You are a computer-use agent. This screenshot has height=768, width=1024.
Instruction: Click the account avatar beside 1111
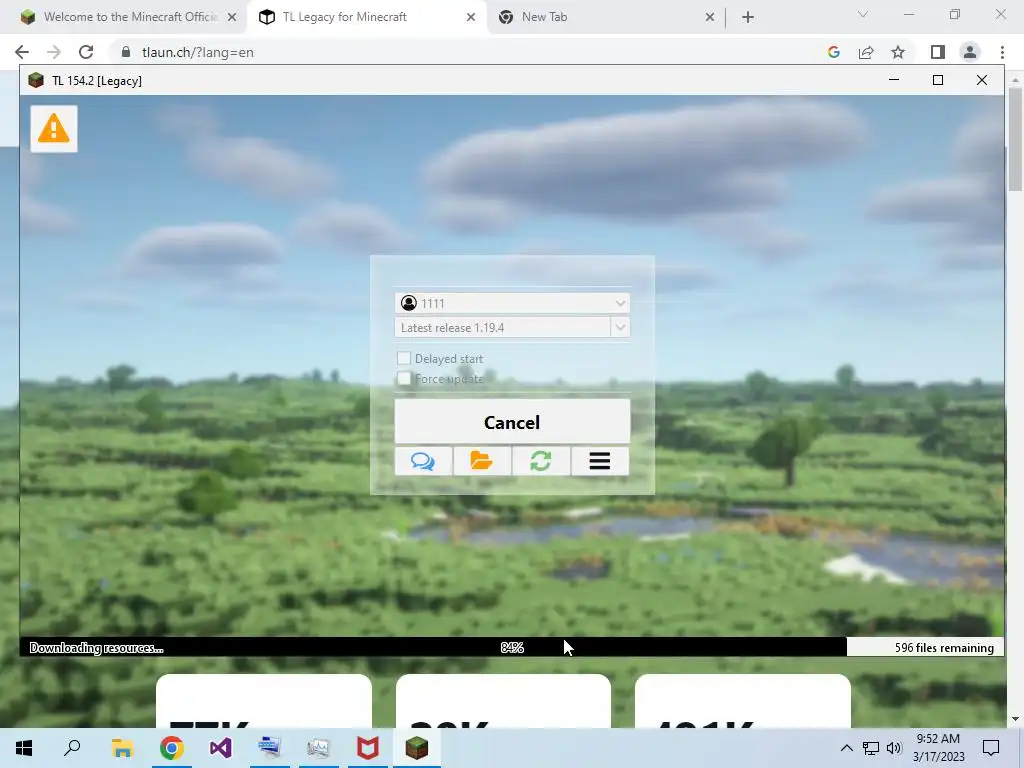coord(409,303)
